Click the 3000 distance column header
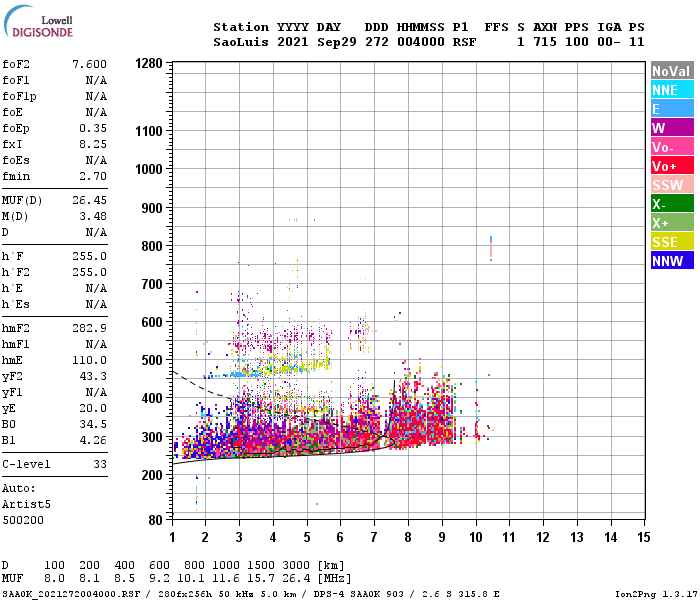Viewport: 700px width, 600px height. [x=296, y=566]
